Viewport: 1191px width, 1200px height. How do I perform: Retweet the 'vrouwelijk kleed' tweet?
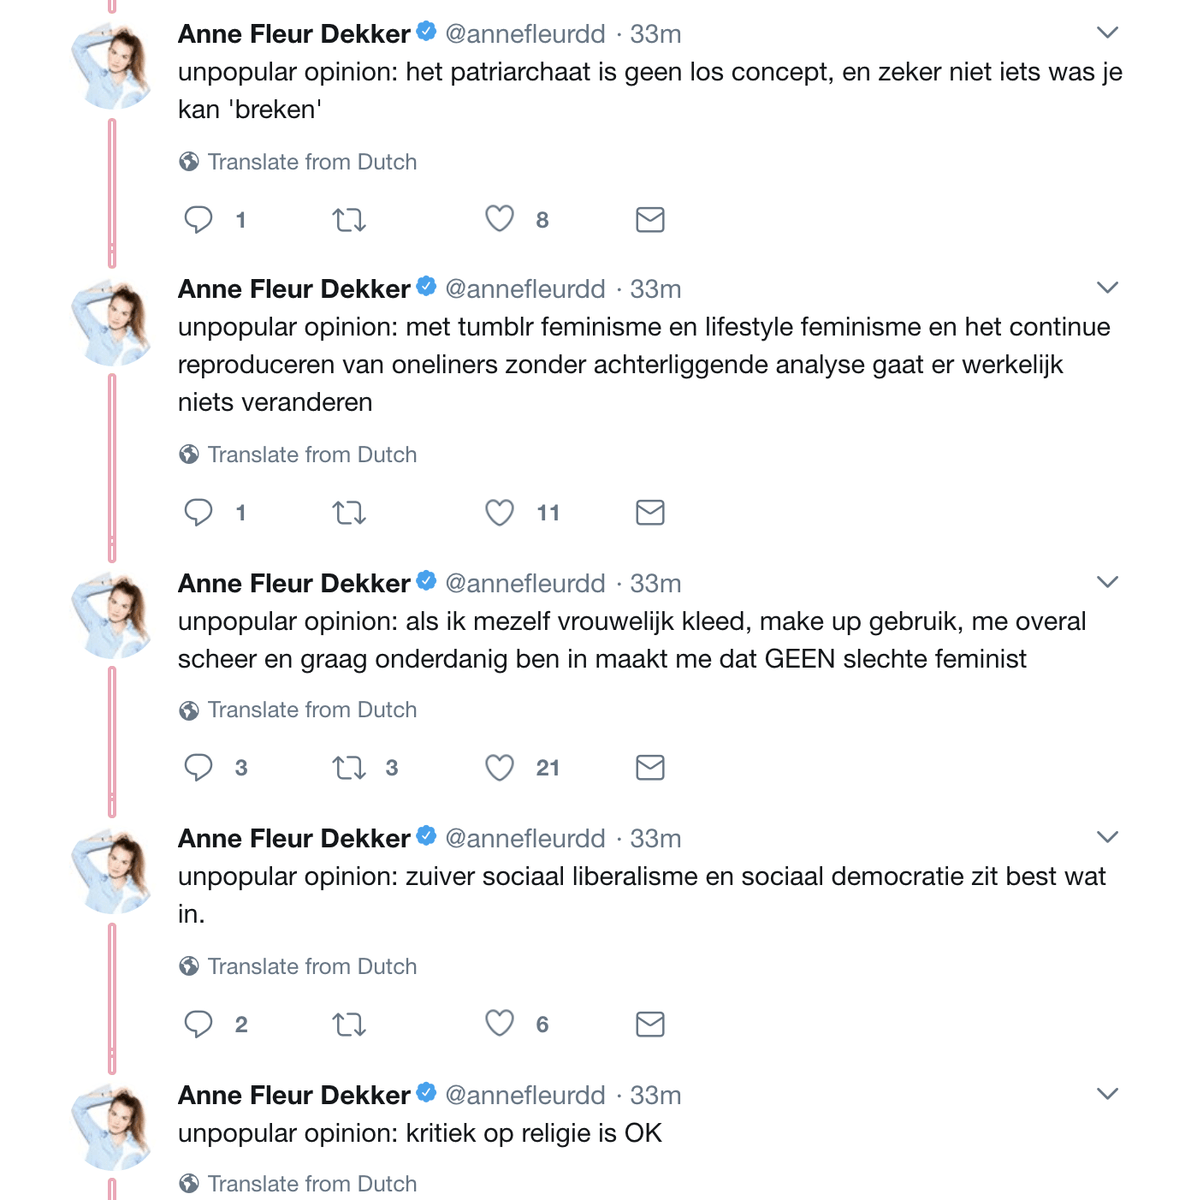pyautogui.click(x=349, y=768)
